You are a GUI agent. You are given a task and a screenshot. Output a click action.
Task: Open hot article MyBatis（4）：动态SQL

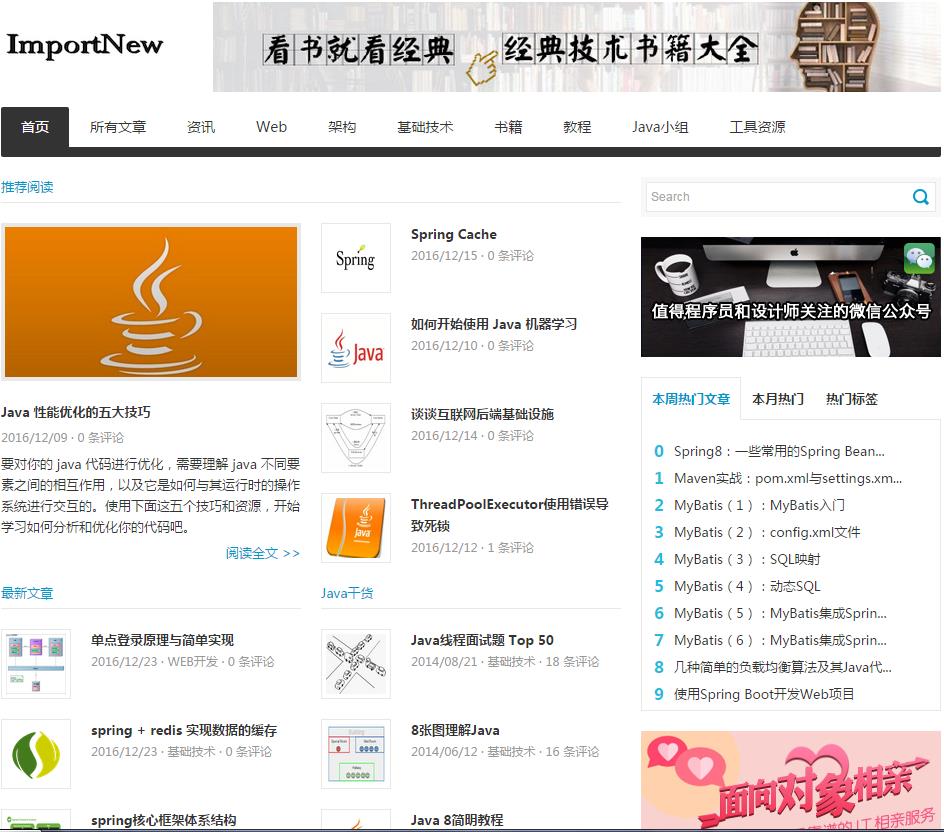click(747, 586)
